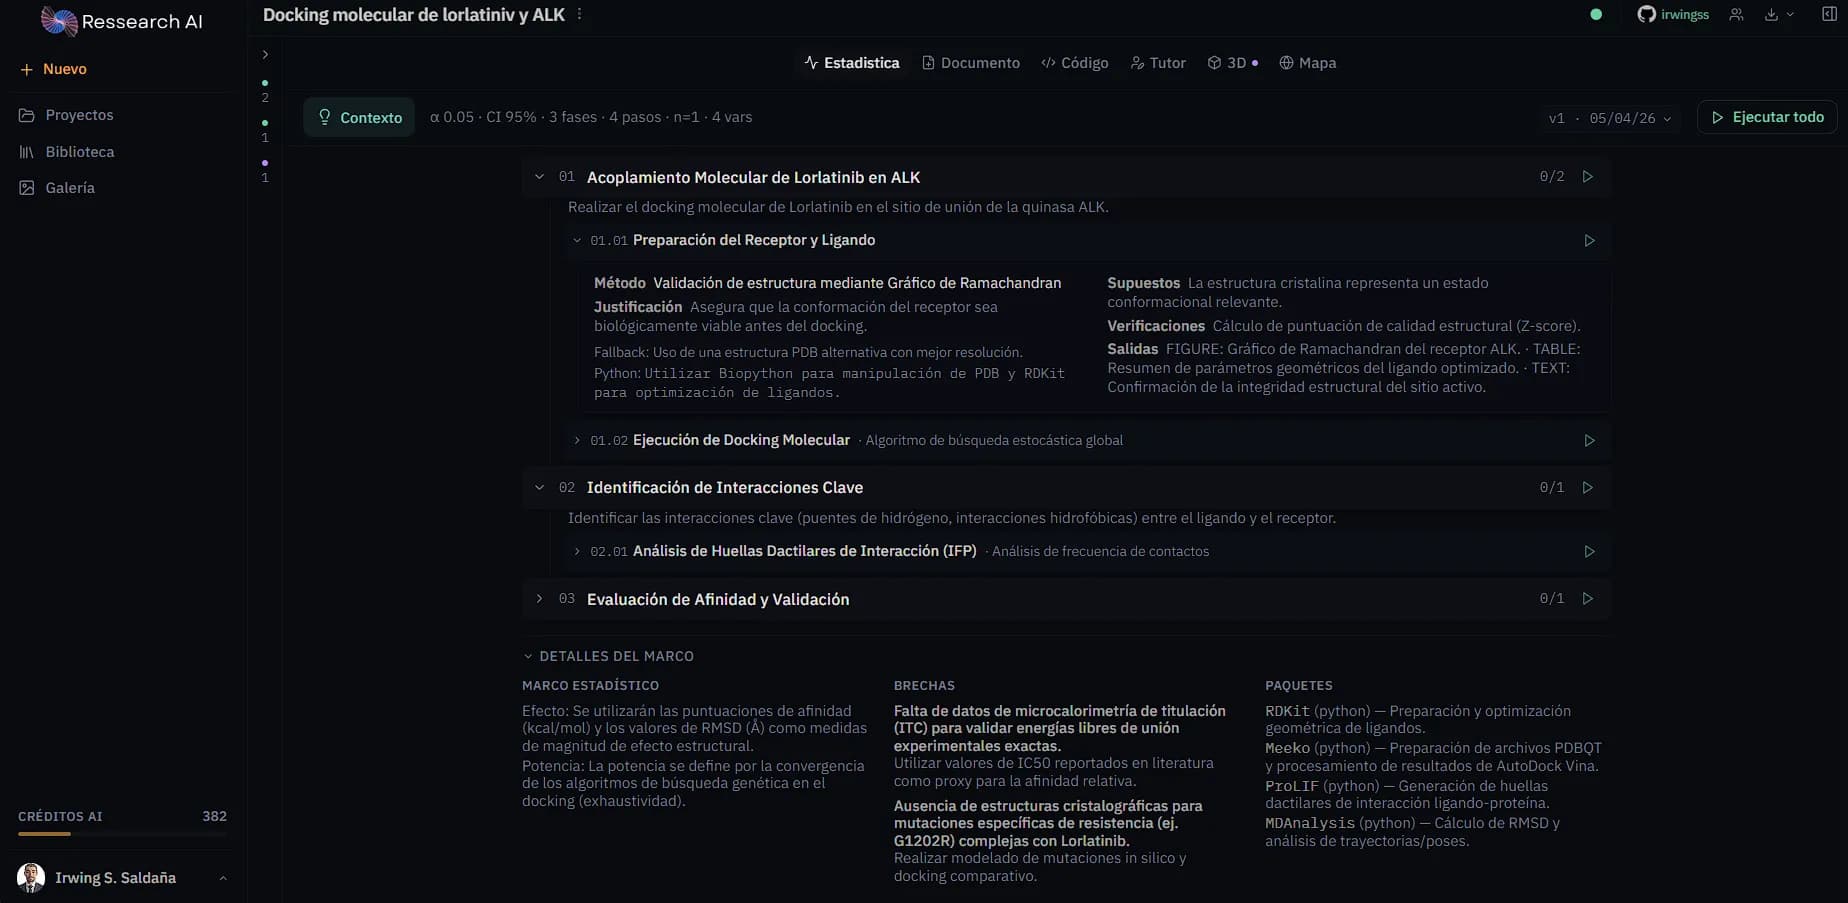Run step 01.02 Ejecución de Docking play icon
Image resolution: width=1848 pixels, height=903 pixels.
pyautogui.click(x=1589, y=441)
